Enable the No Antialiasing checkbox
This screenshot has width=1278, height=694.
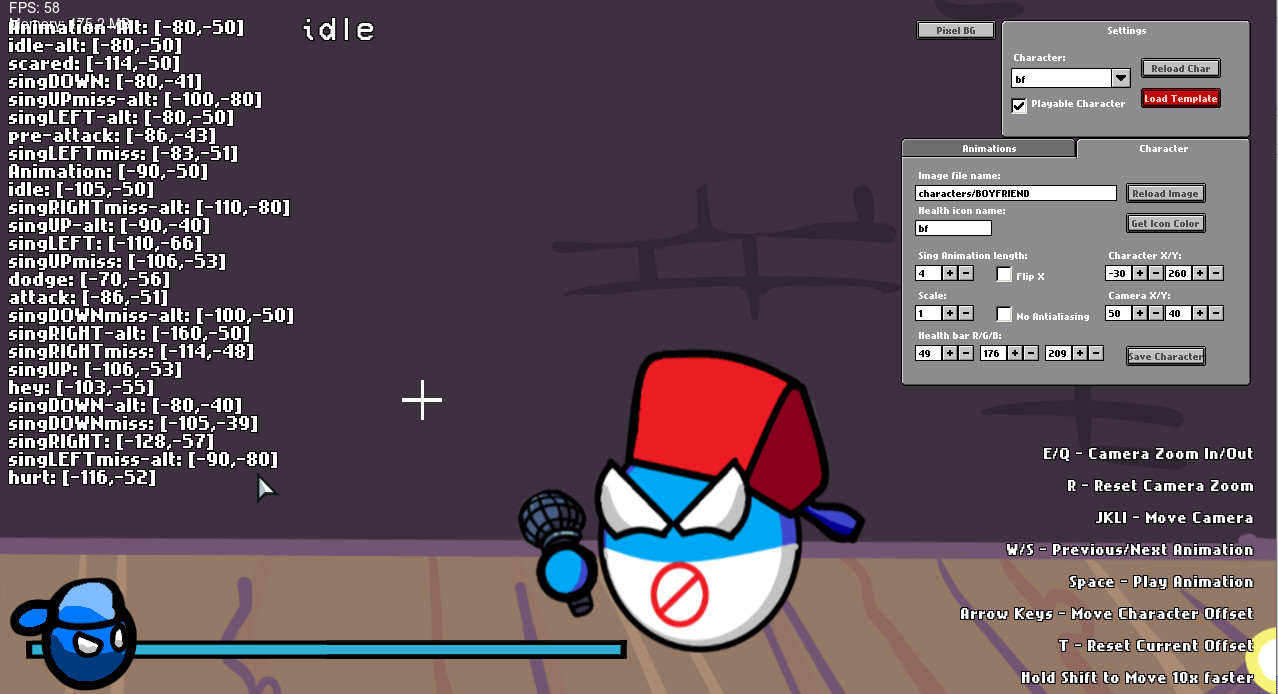click(1004, 314)
